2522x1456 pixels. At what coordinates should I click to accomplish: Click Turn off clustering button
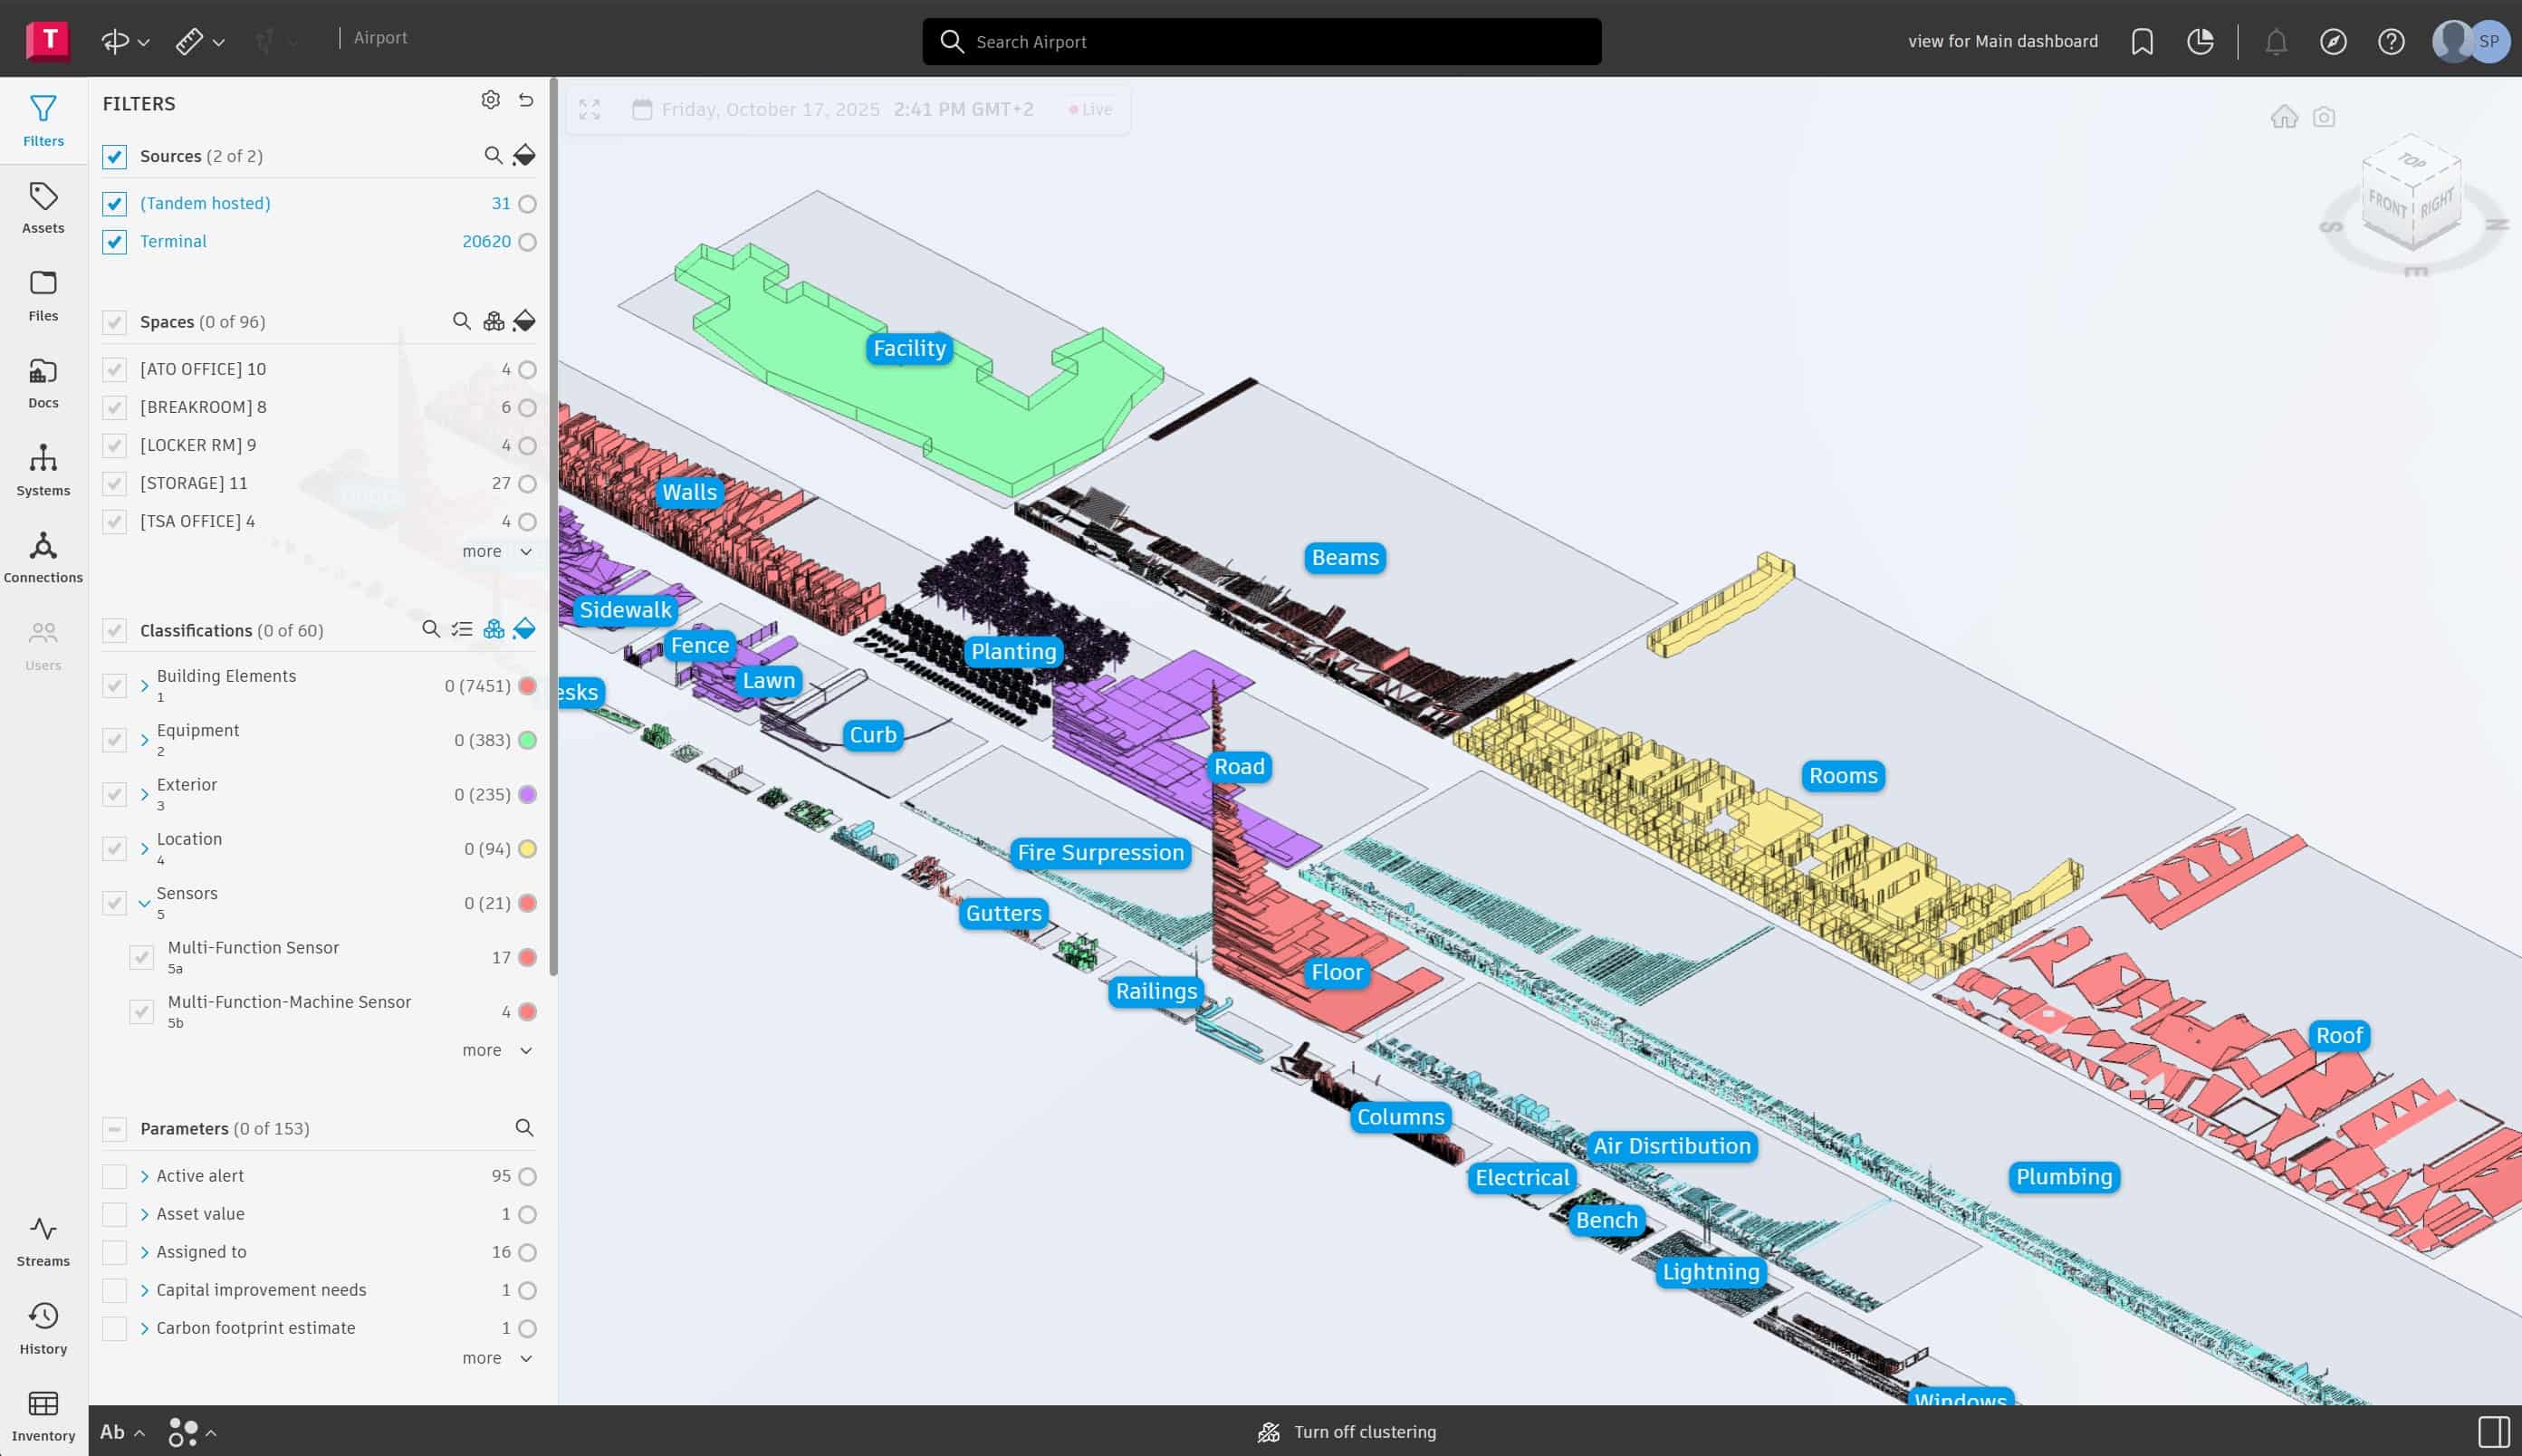coord(1346,1432)
